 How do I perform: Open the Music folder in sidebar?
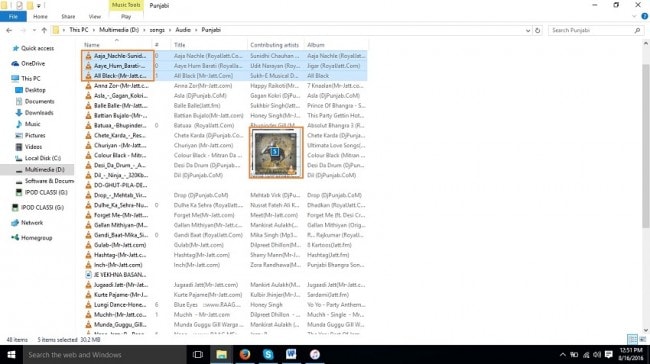[32, 124]
